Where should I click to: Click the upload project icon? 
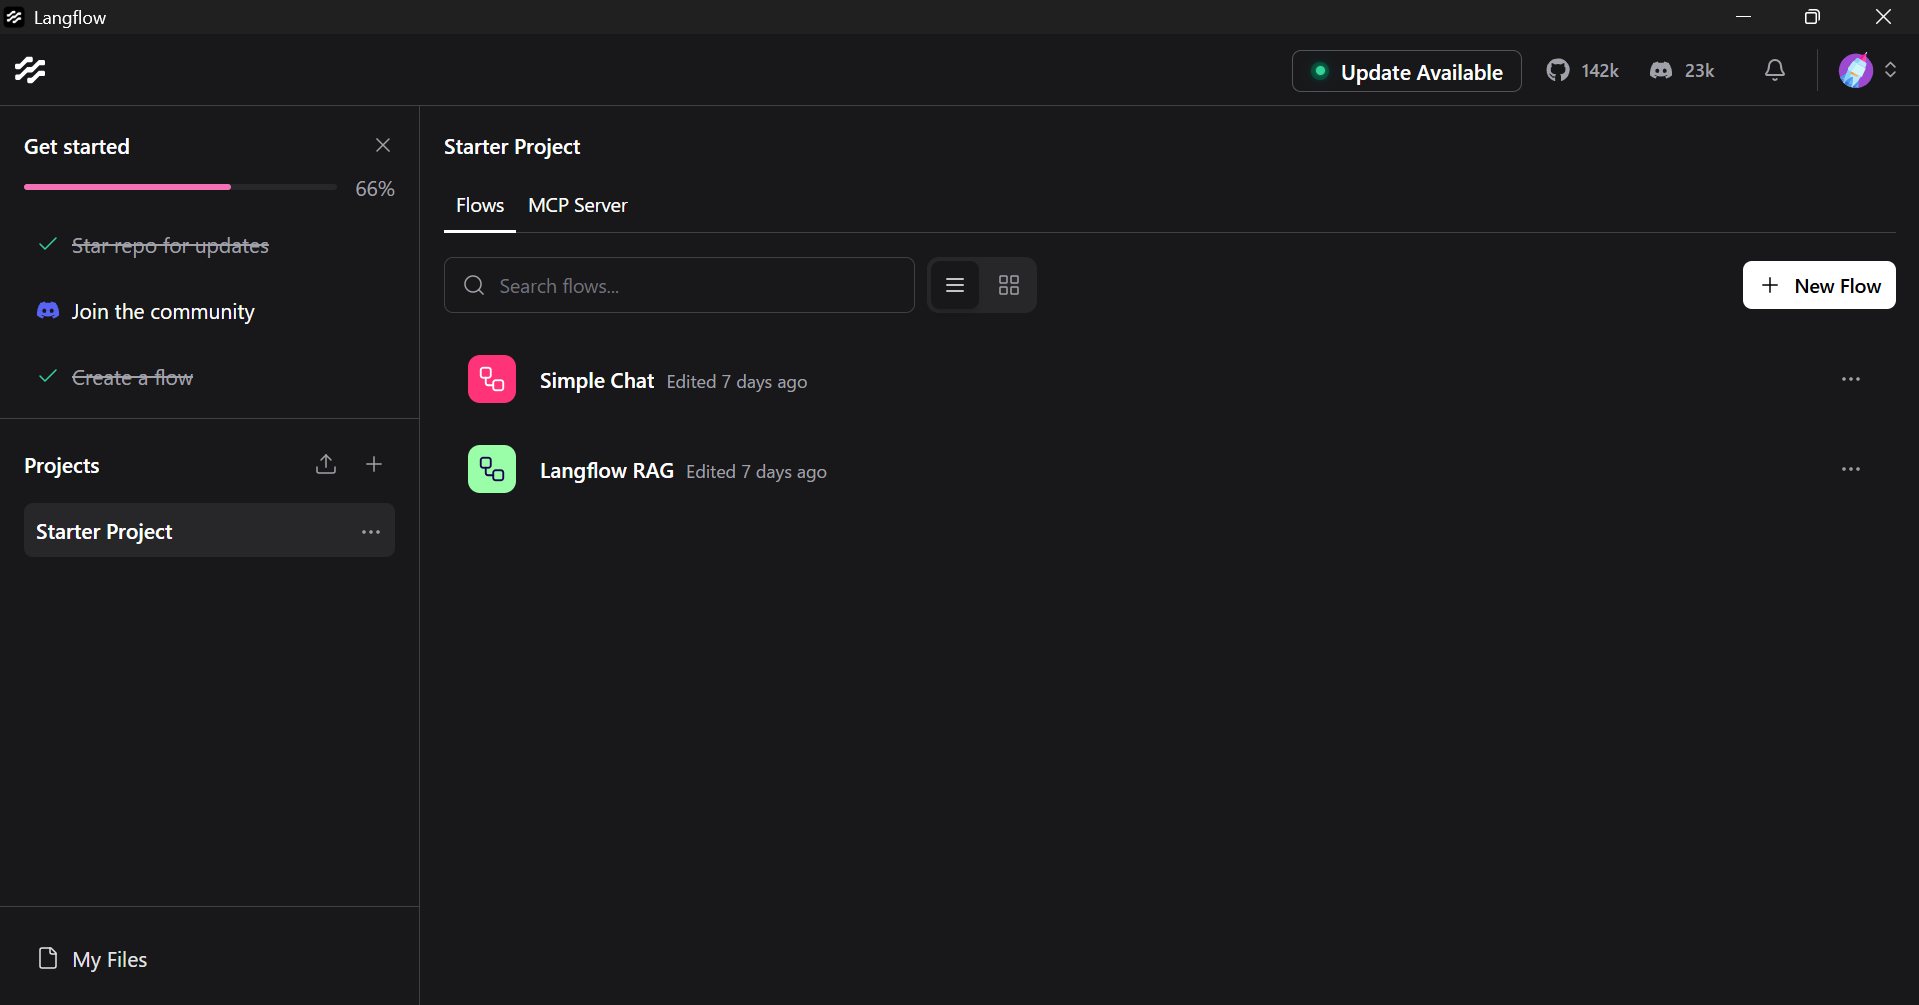click(x=326, y=464)
